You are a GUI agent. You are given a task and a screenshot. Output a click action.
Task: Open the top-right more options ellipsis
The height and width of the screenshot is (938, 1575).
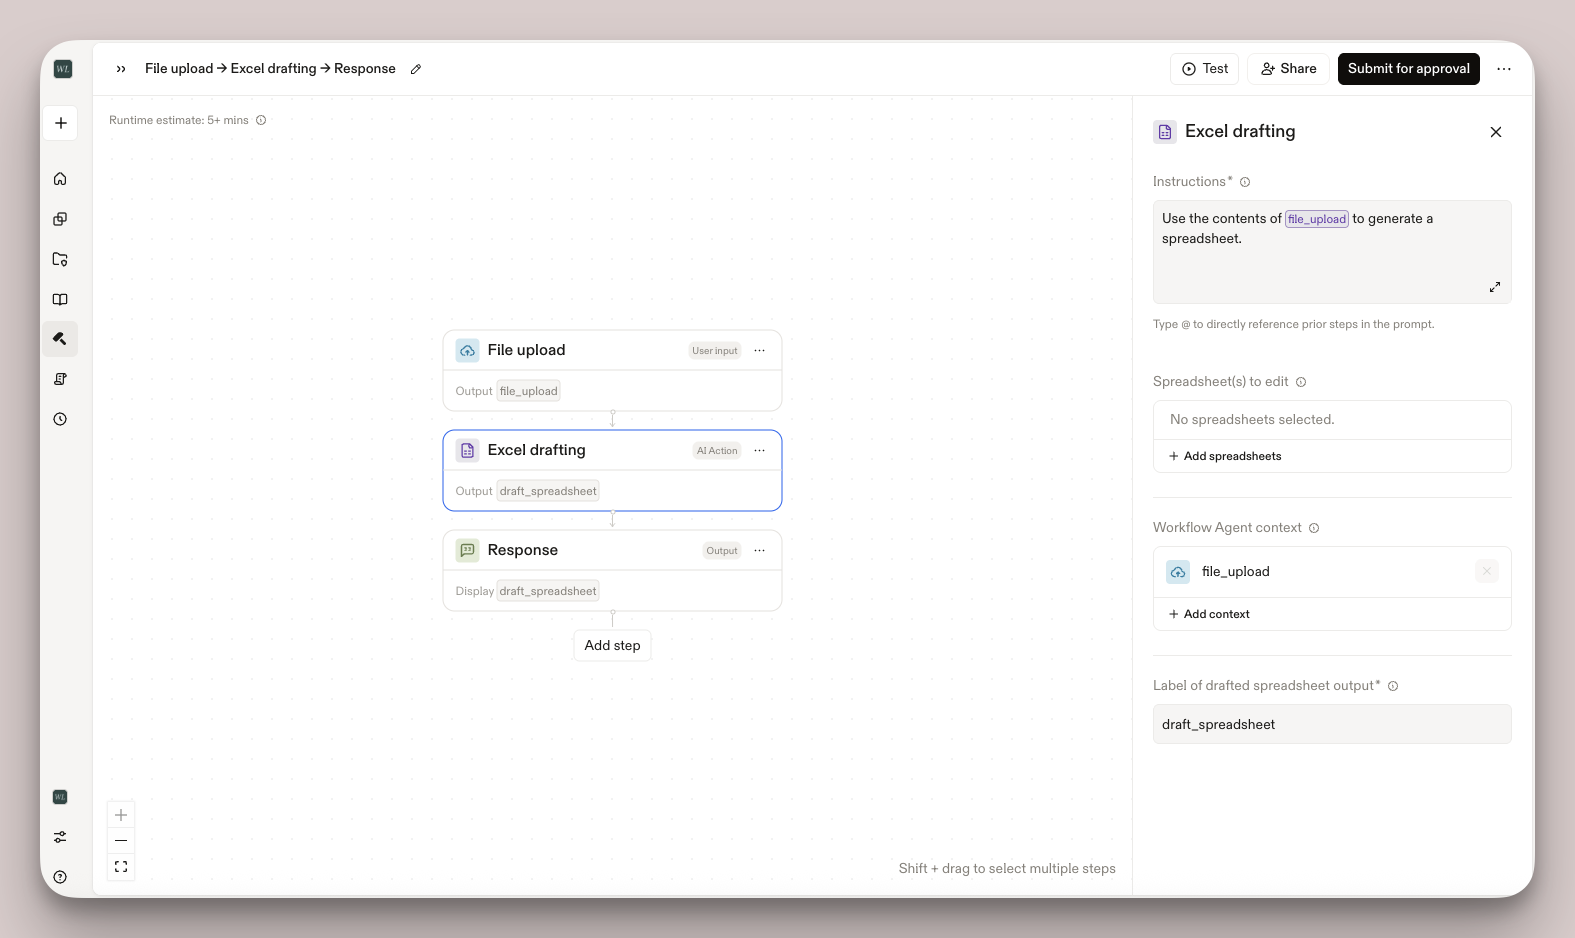point(1504,69)
